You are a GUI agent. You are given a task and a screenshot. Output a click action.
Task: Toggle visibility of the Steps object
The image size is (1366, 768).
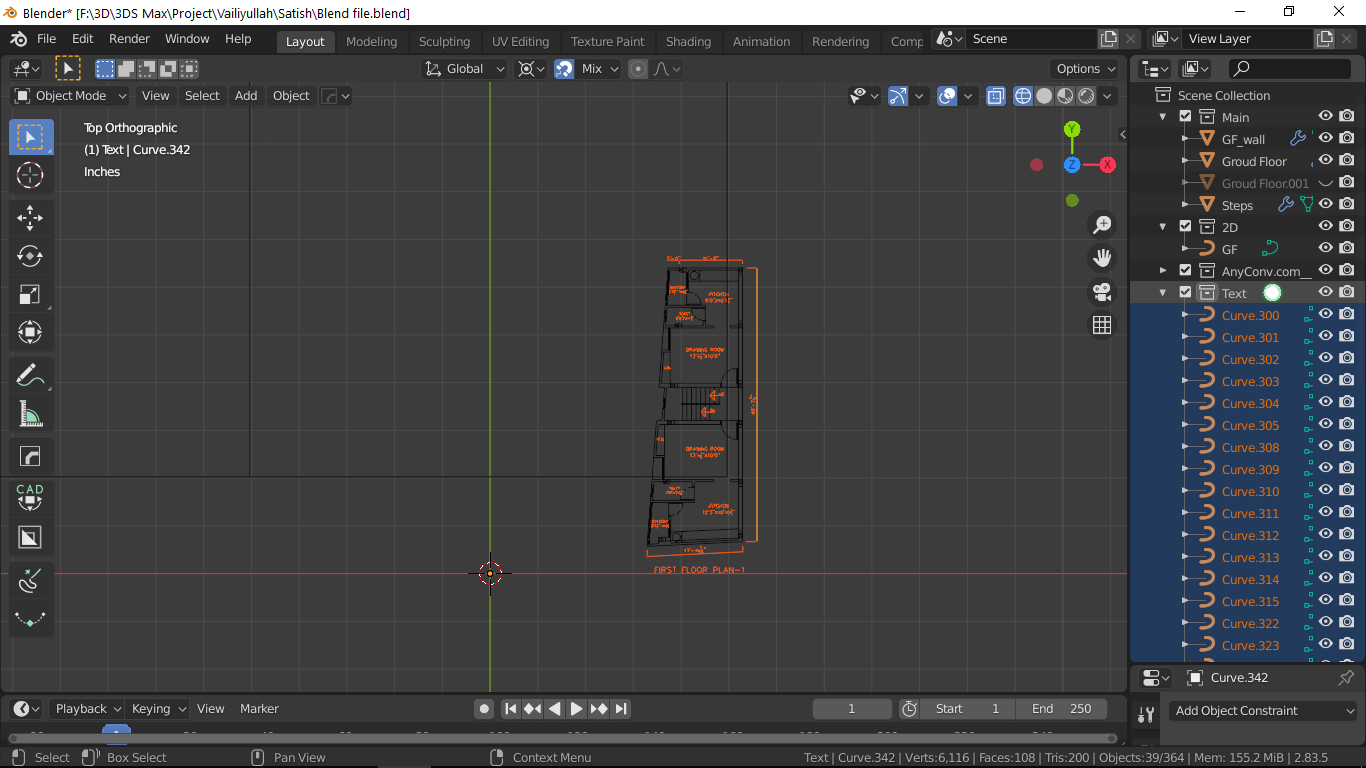click(1326, 204)
